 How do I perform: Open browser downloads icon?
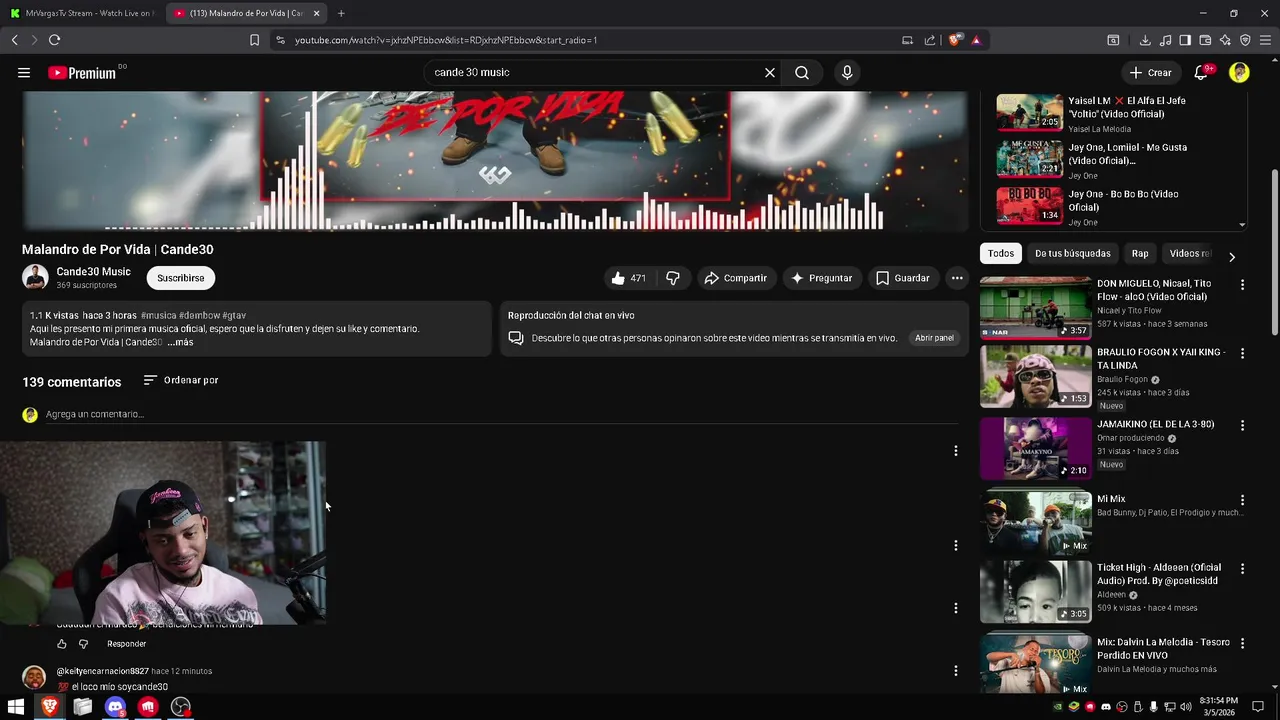pyautogui.click(x=1145, y=40)
